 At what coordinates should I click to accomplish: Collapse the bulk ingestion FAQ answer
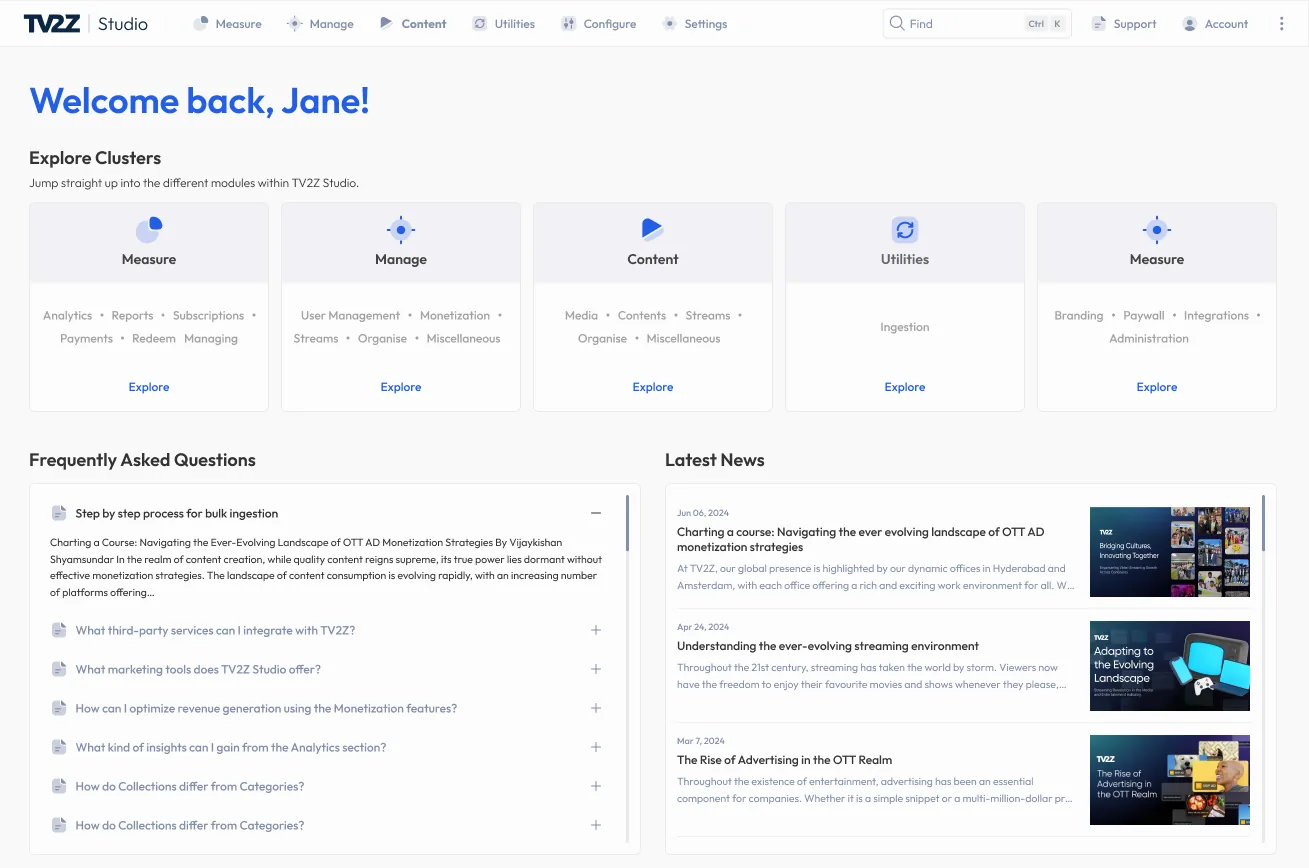[x=596, y=512]
